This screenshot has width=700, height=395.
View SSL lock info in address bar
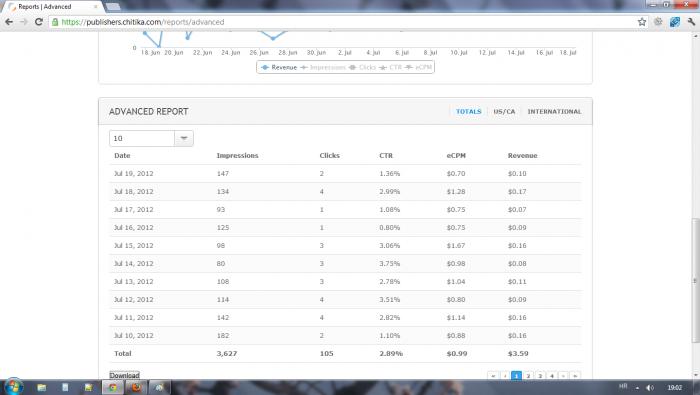click(55, 22)
